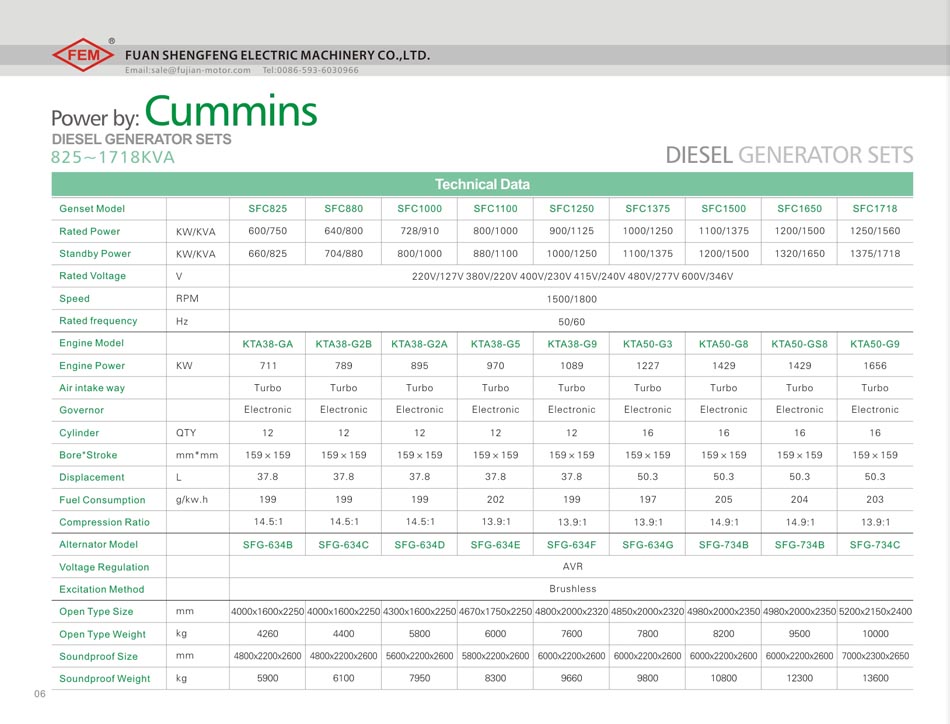Select the SFC1650 genset model cell
This screenshot has height=724, width=950.
tap(800, 208)
